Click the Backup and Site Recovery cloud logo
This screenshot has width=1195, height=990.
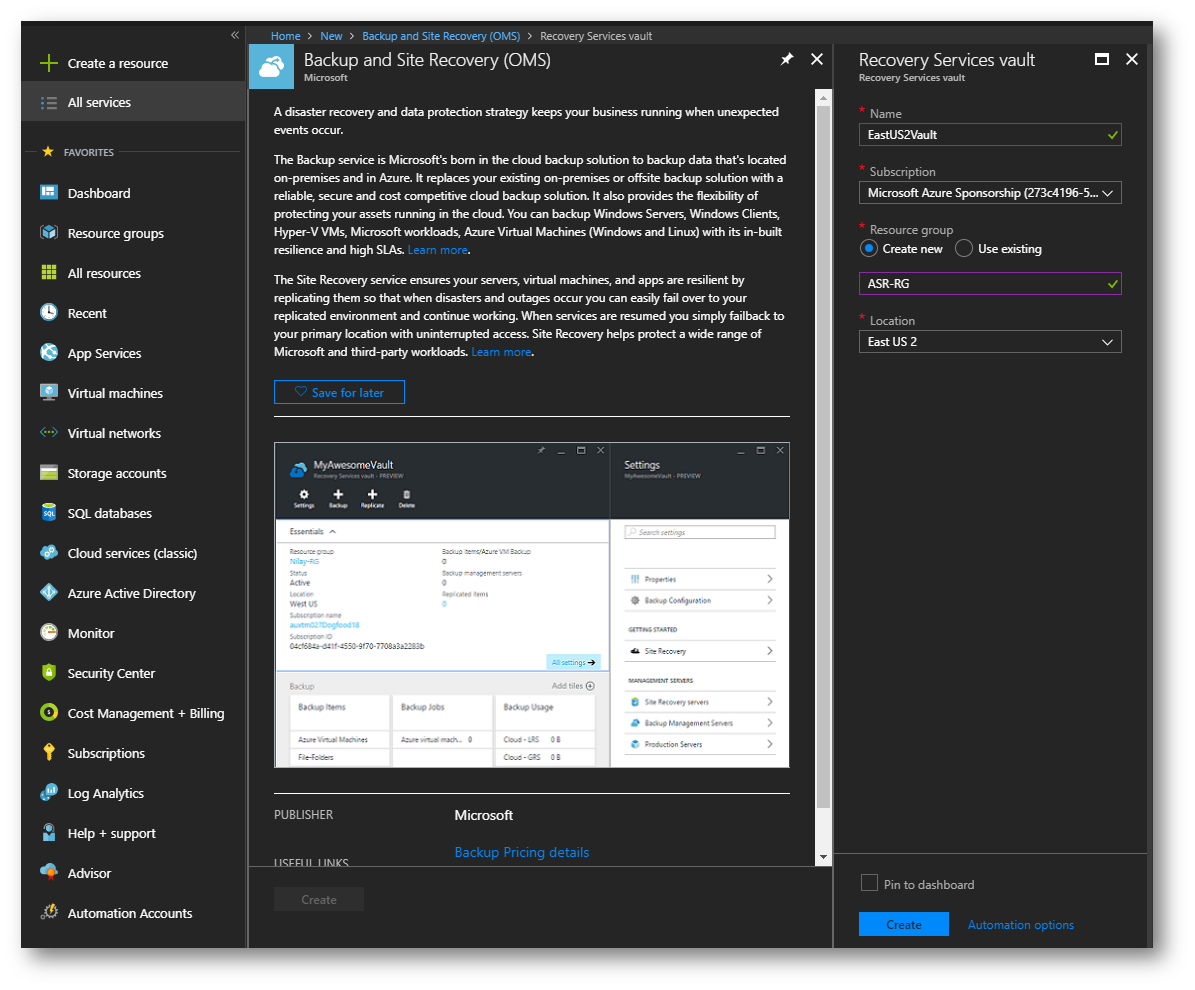[271, 66]
